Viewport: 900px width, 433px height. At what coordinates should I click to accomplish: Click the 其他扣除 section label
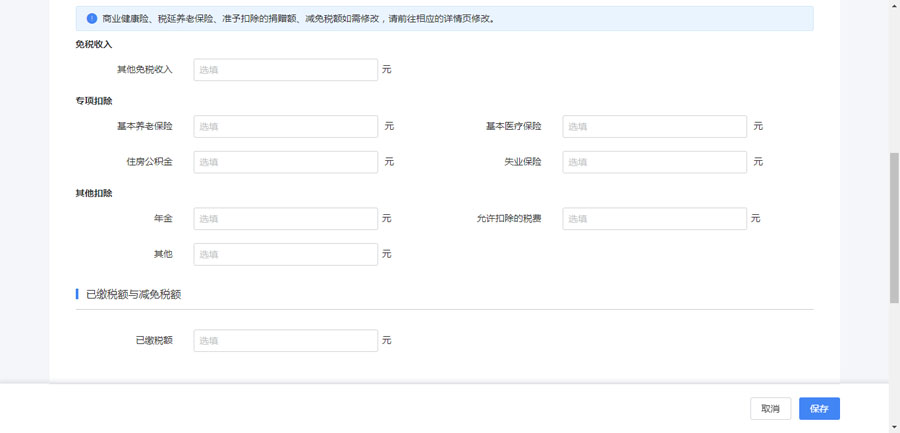tap(94, 193)
